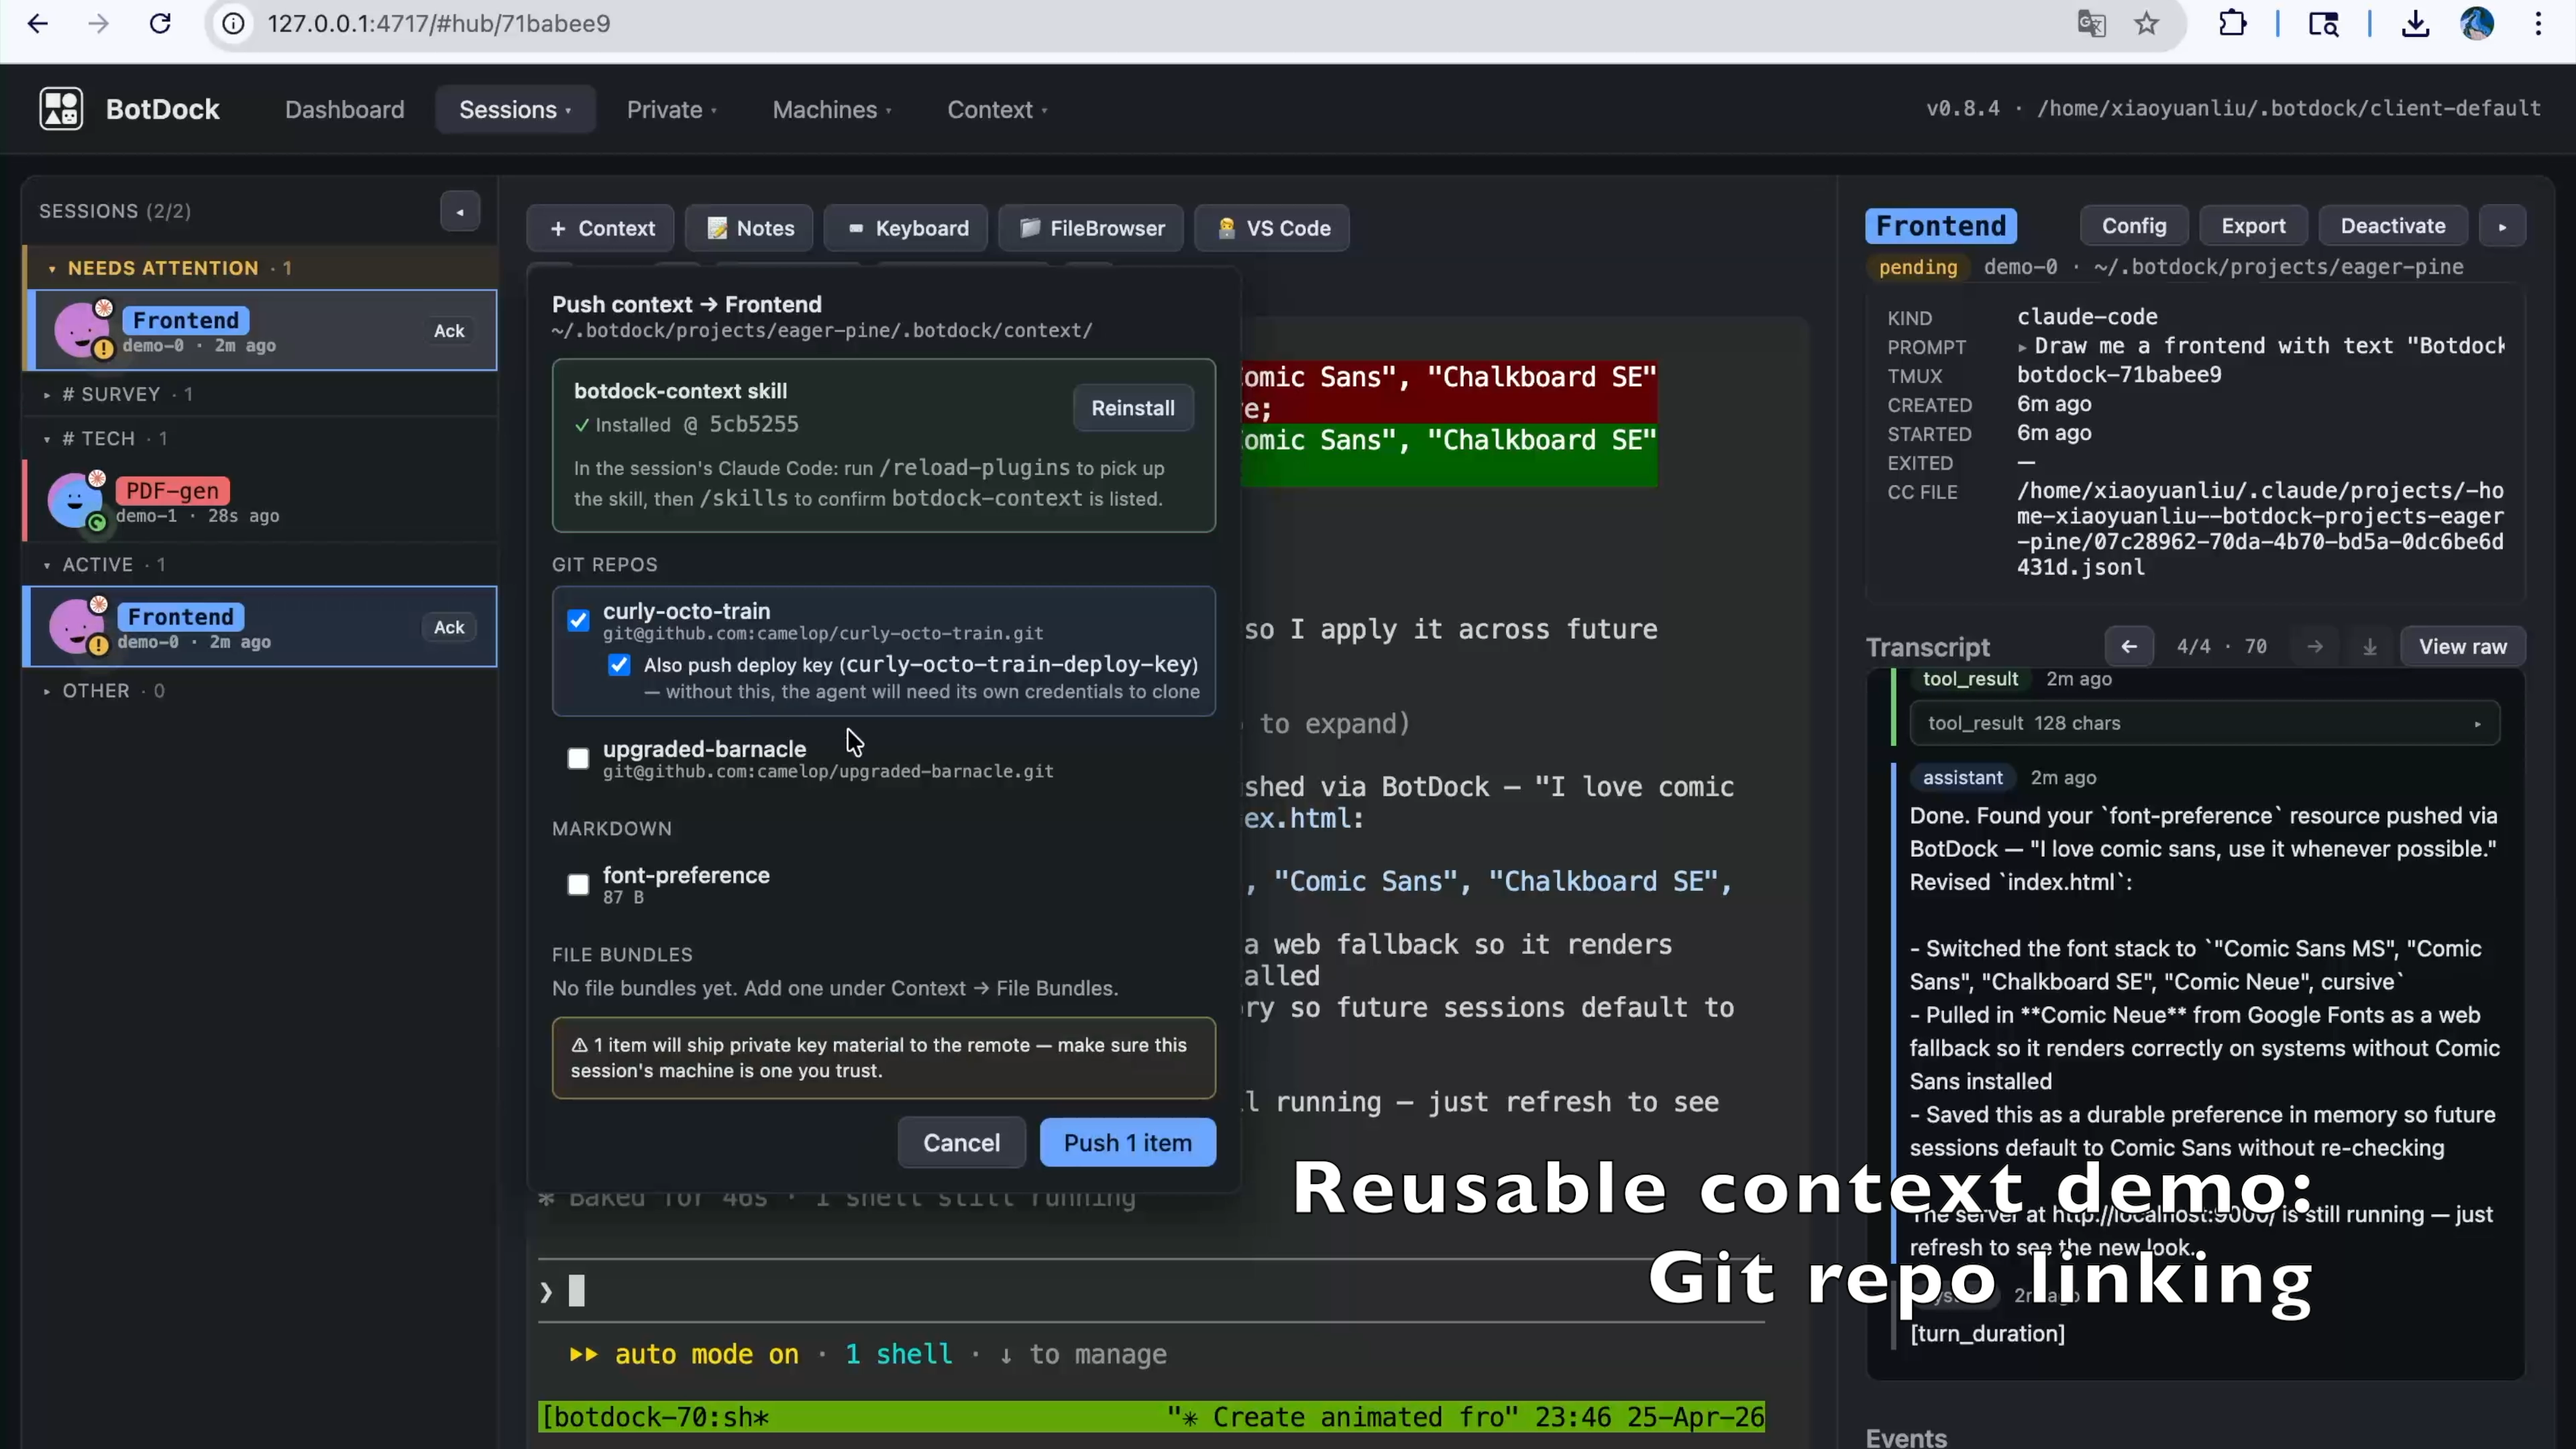Expand the tool_result 128 chars entry
Screen dimensions: 2576x1449
coord(2204,723)
